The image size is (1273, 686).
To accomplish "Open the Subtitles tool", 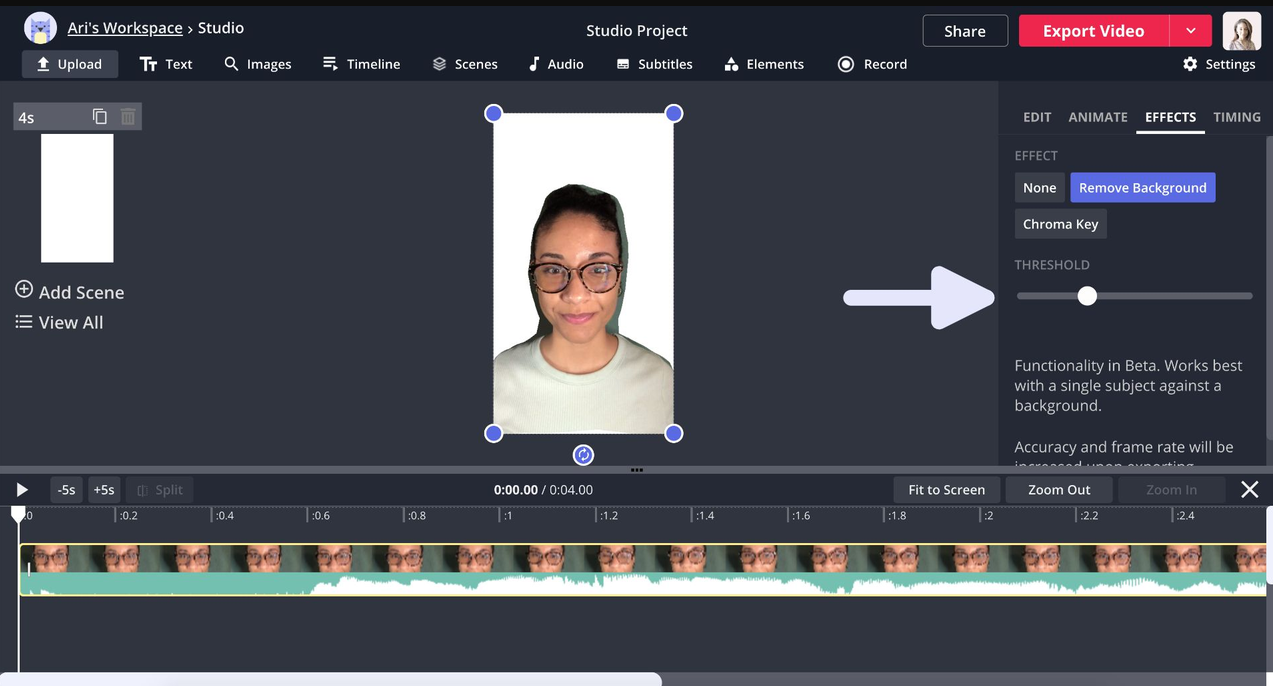I will pyautogui.click(x=654, y=64).
